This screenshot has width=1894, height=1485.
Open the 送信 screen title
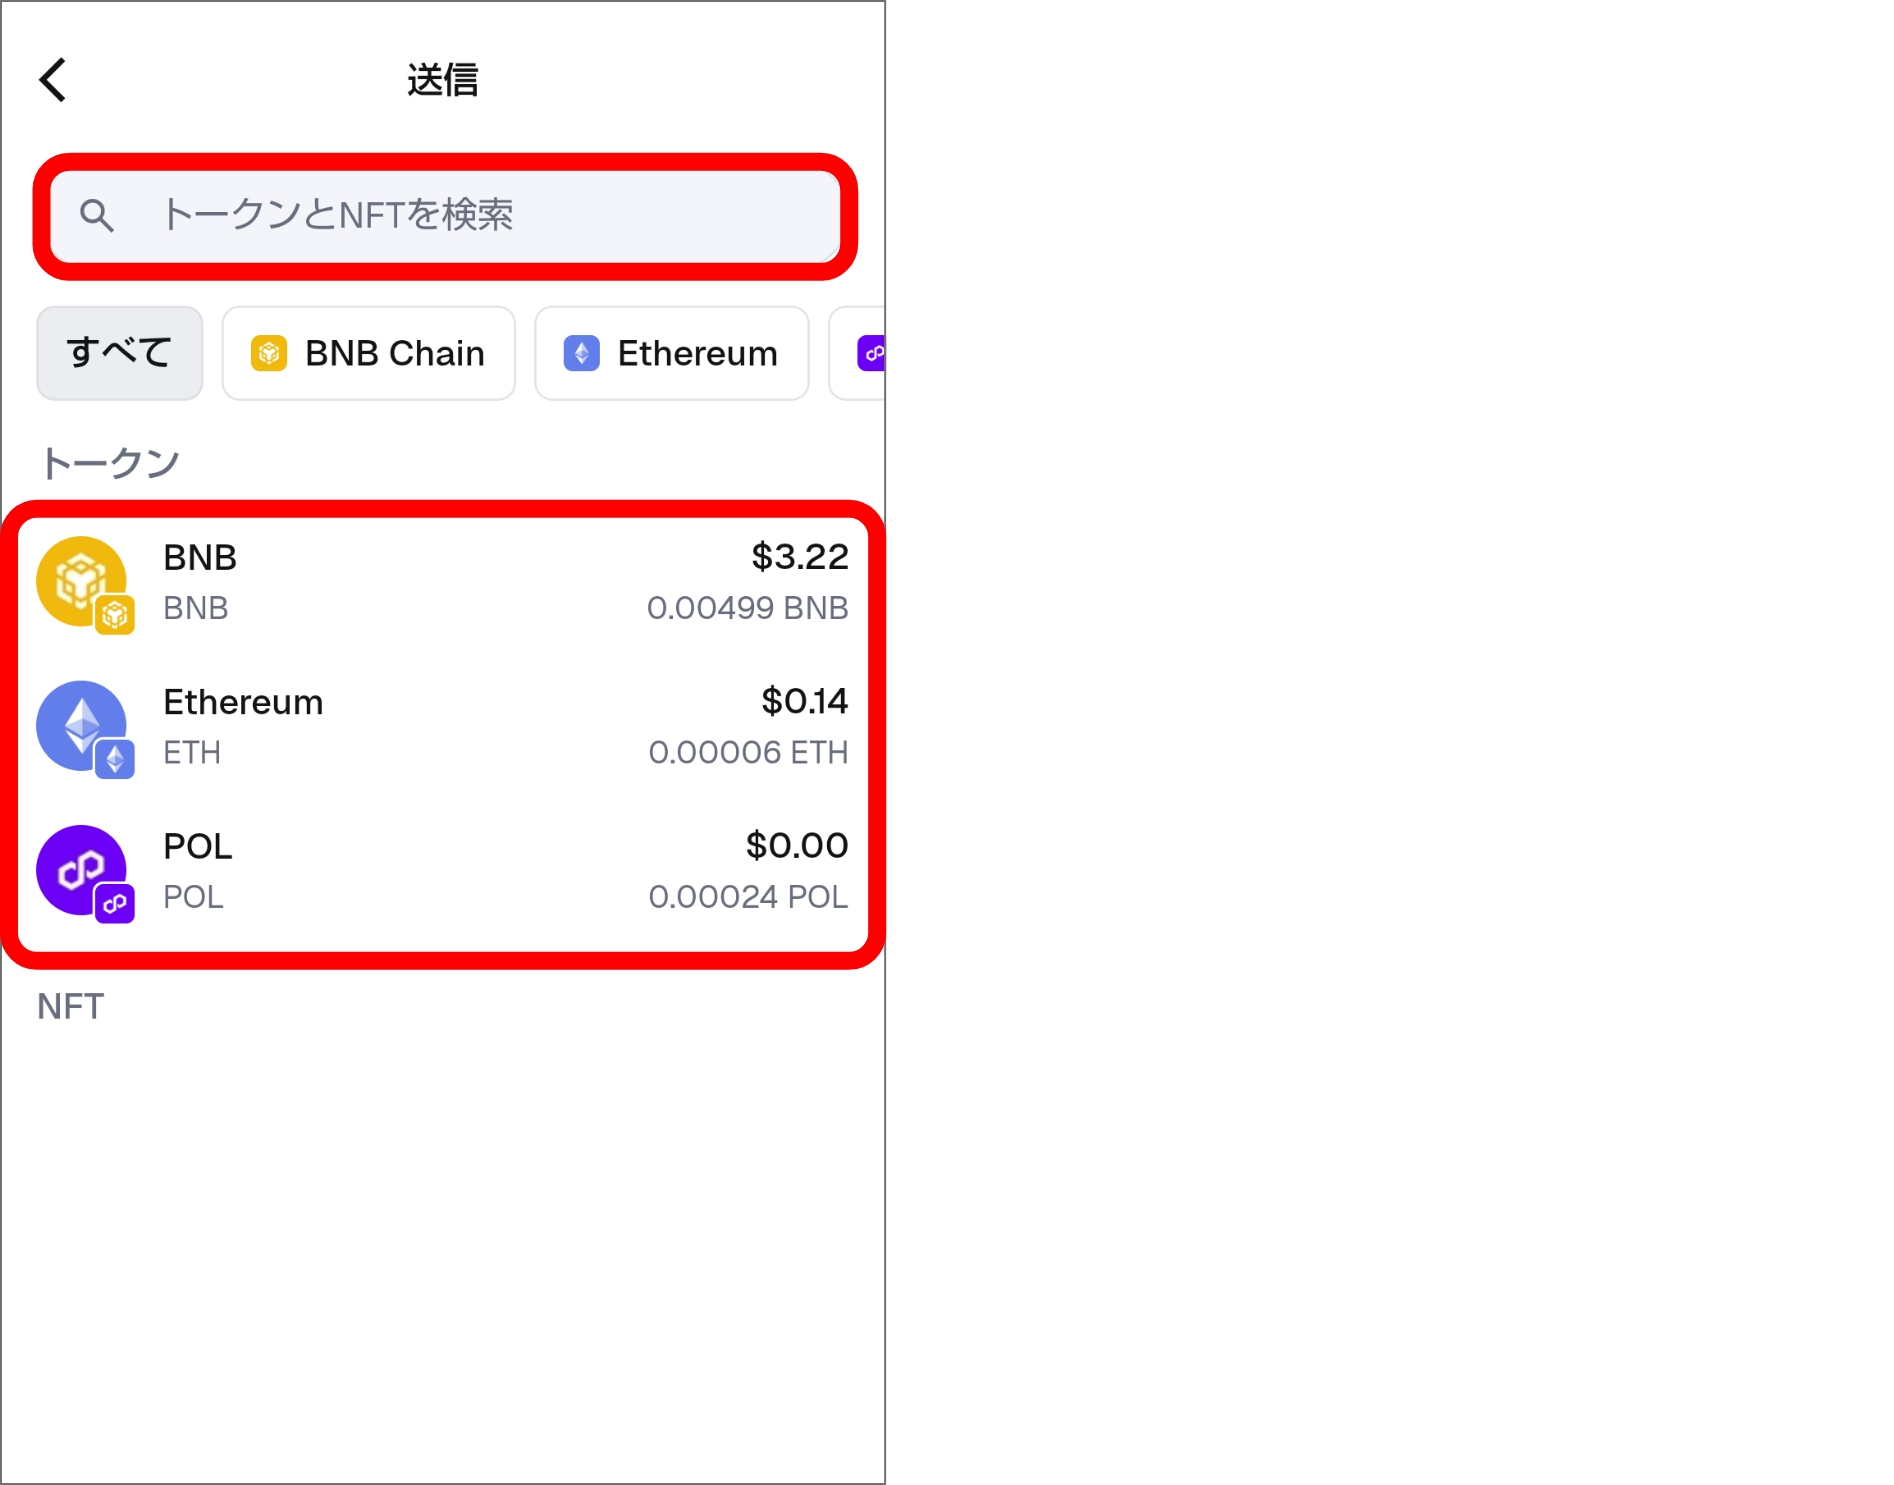pos(442,79)
